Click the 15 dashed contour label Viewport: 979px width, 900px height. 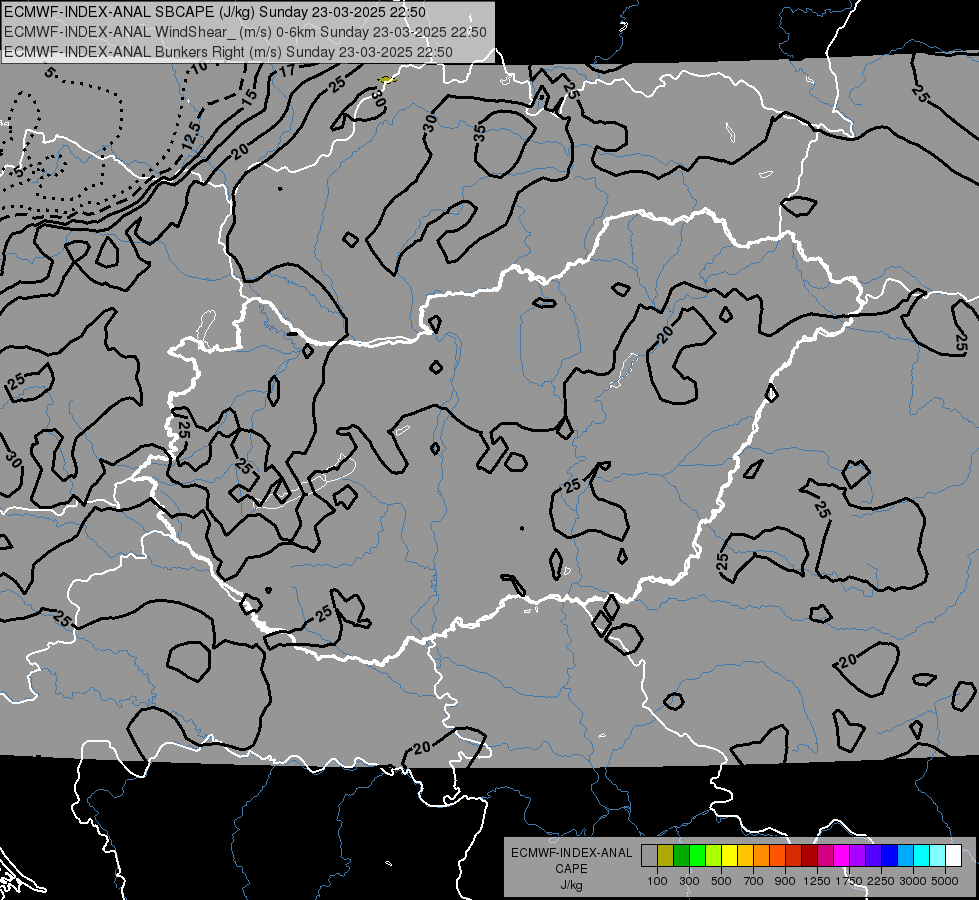tap(248, 97)
